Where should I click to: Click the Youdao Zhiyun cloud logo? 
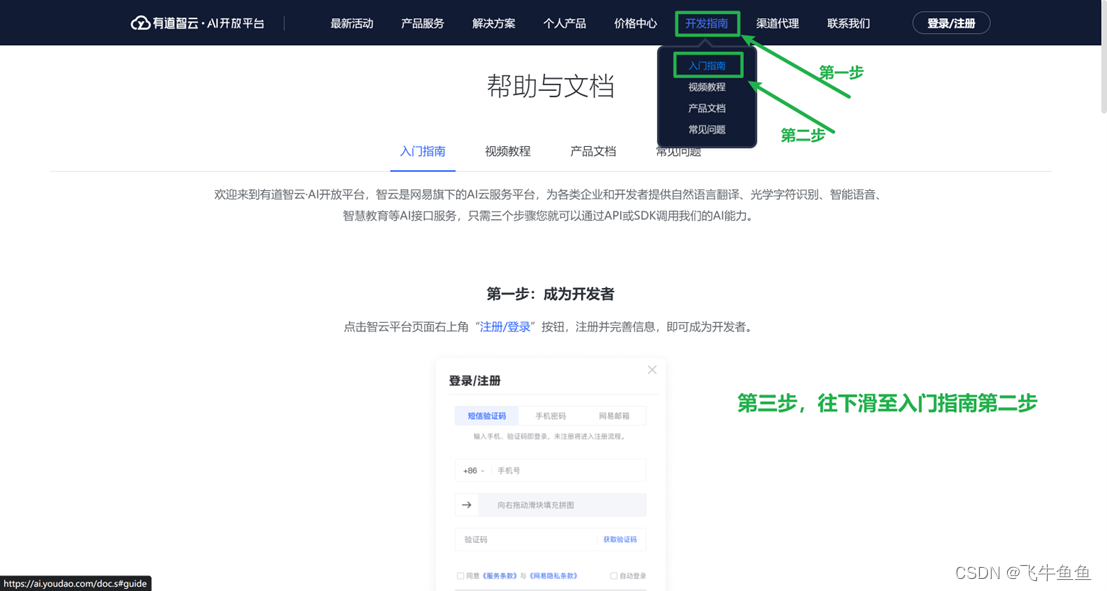coord(198,23)
